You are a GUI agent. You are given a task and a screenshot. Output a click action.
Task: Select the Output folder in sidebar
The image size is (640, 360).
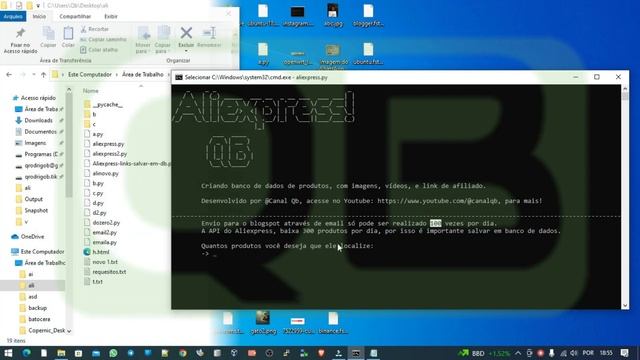(x=33, y=199)
